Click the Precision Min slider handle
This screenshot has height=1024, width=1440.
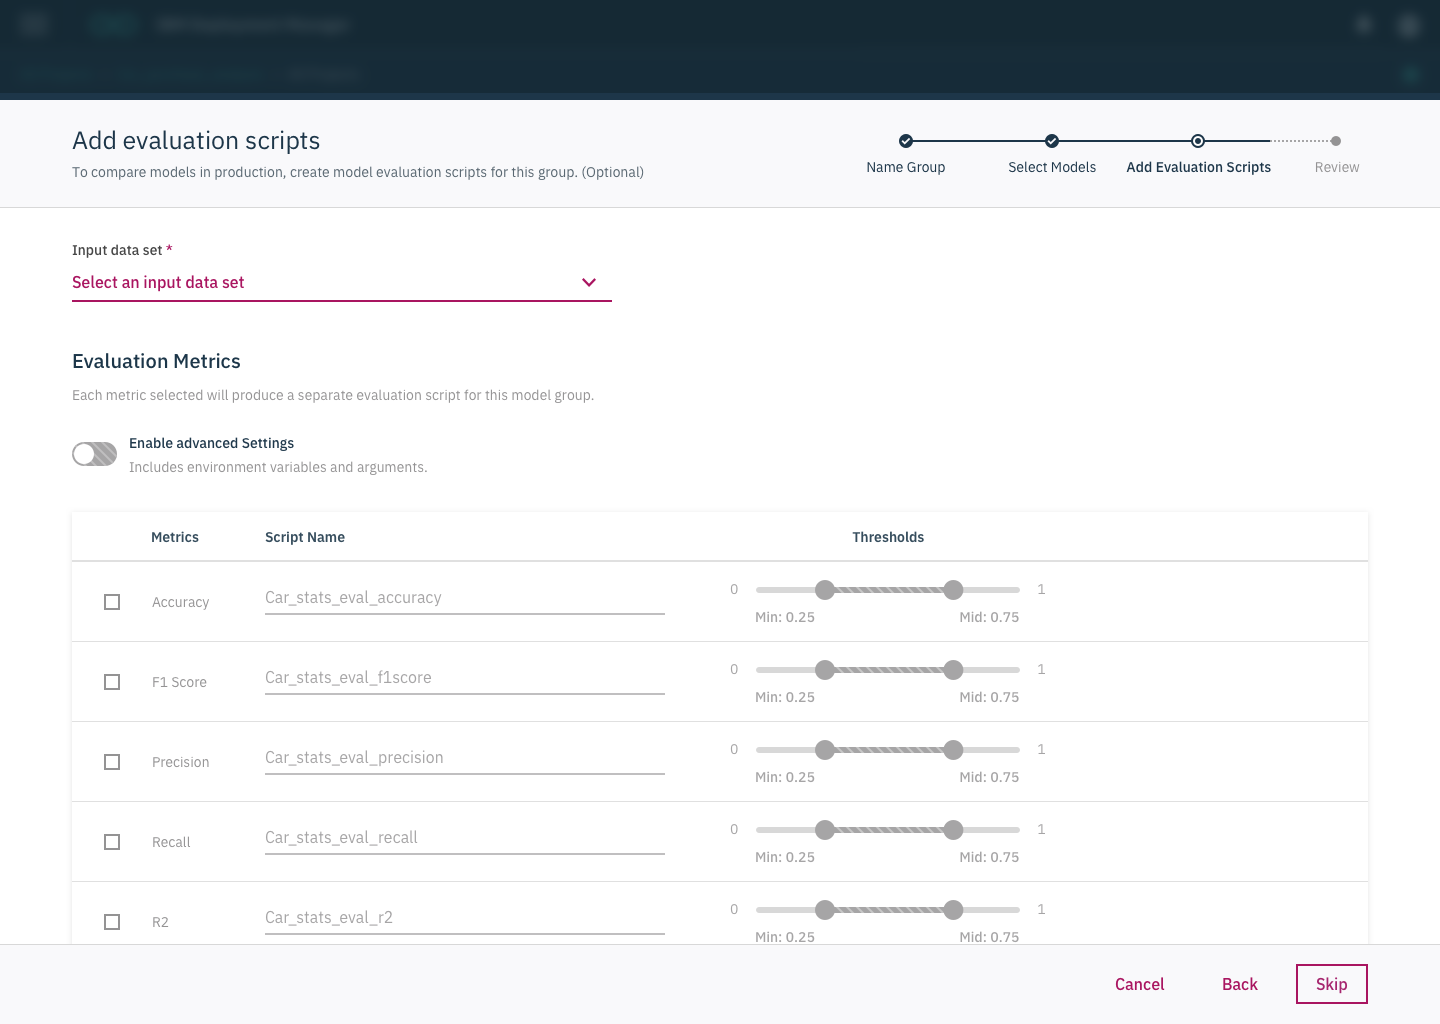coord(825,750)
